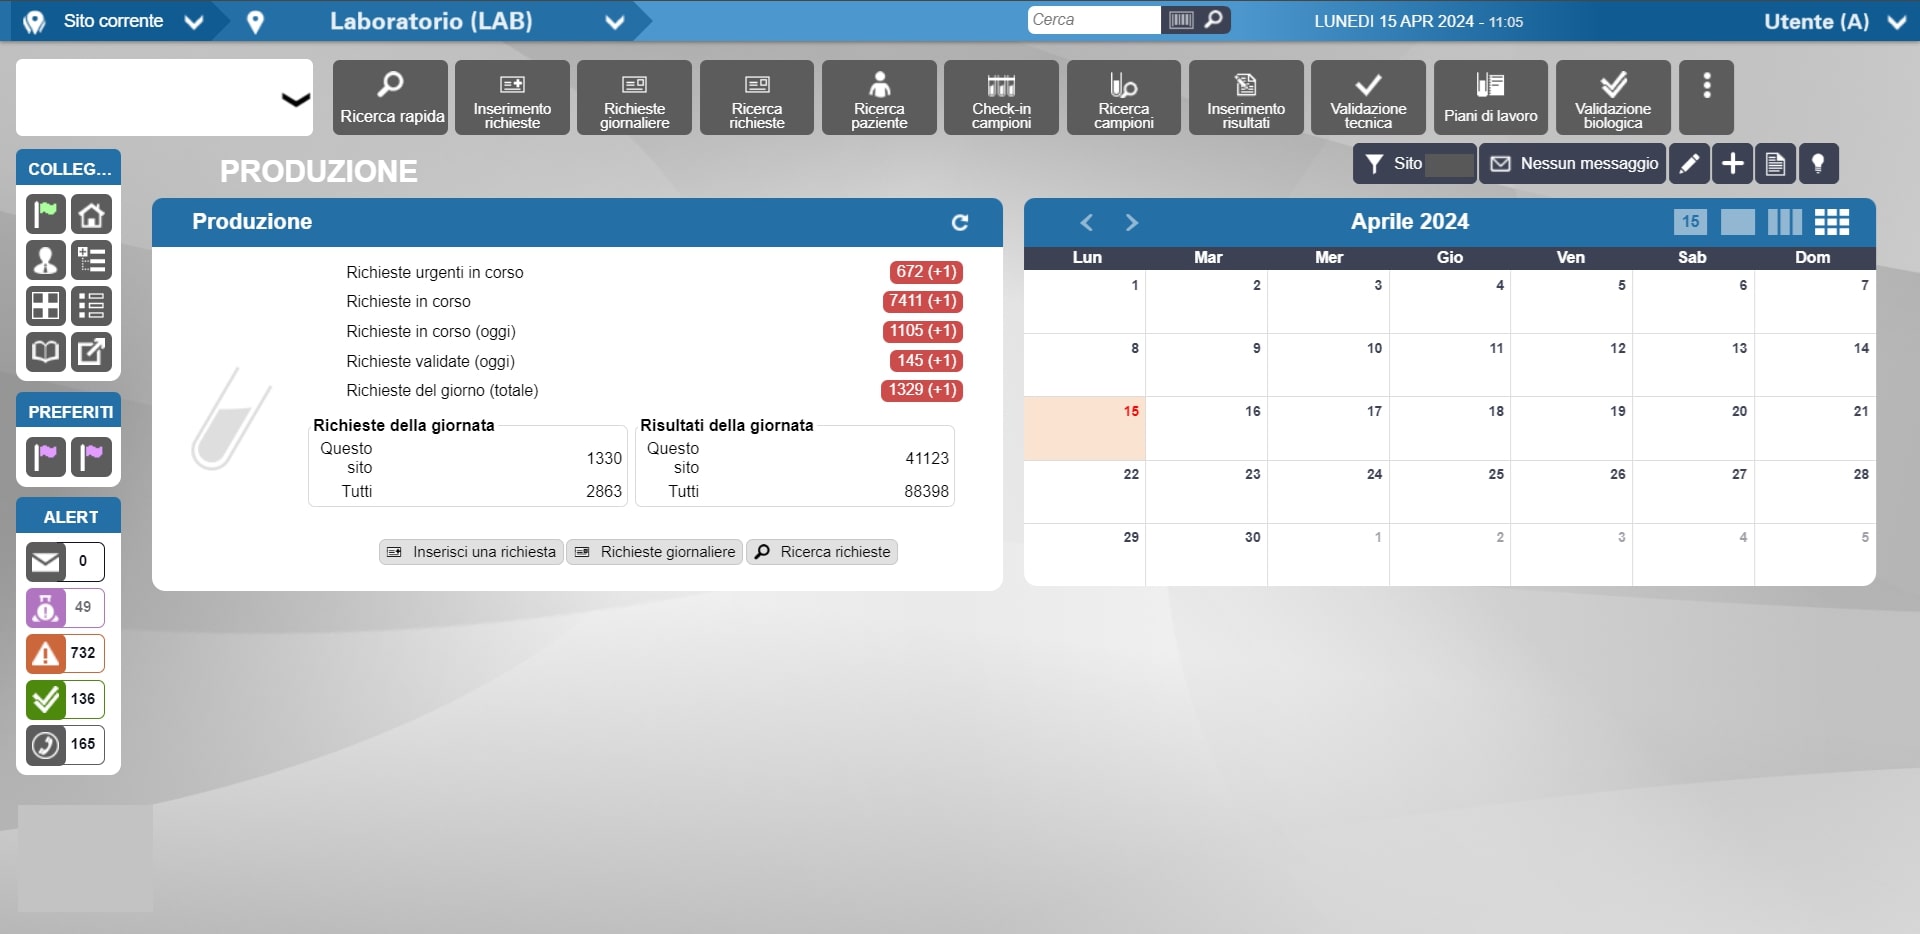Click the plus icon to add widget
This screenshot has height=934, width=1920.
(1732, 164)
